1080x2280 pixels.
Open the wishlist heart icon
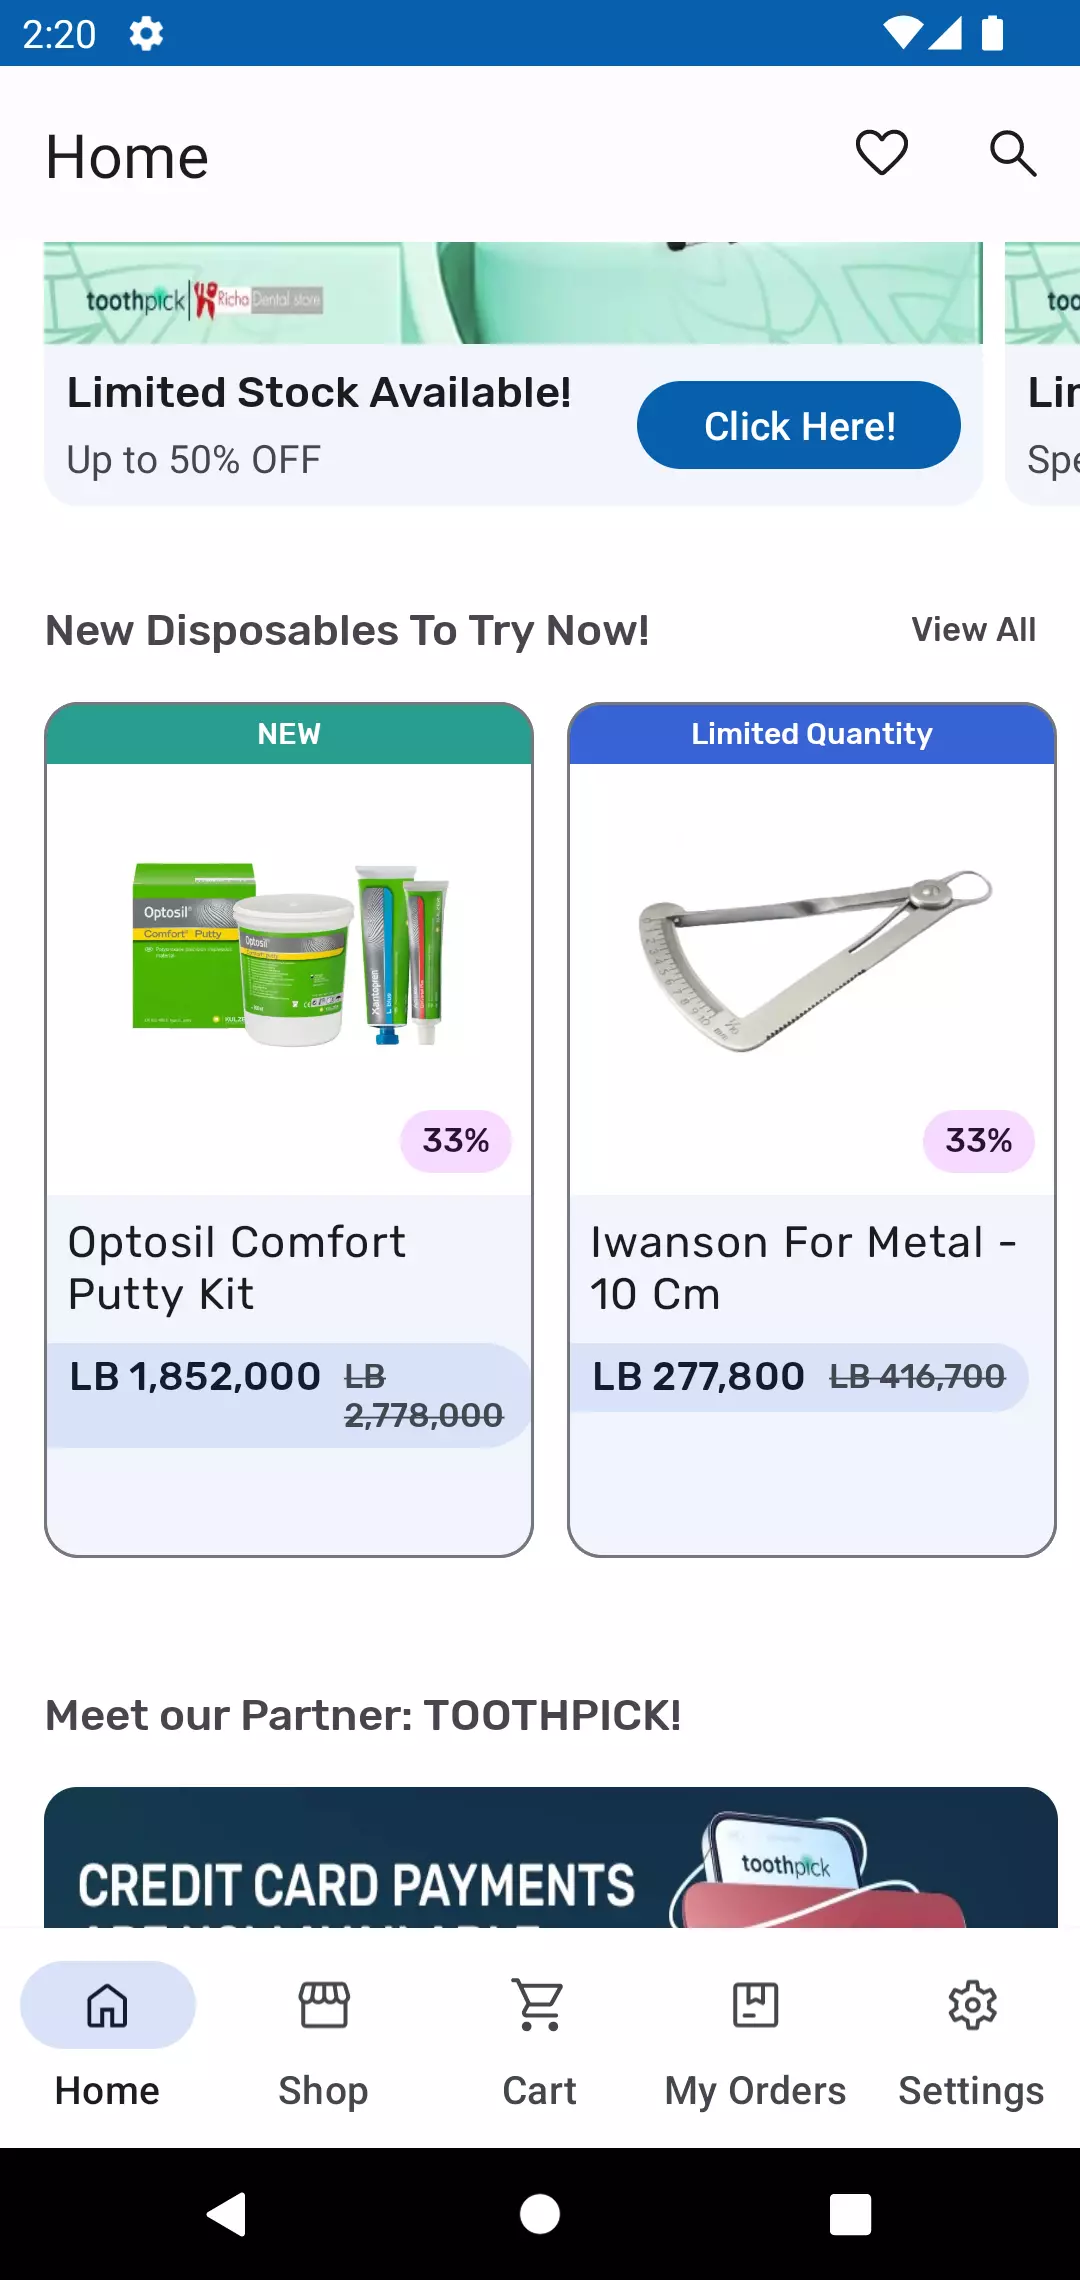click(x=881, y=153)
